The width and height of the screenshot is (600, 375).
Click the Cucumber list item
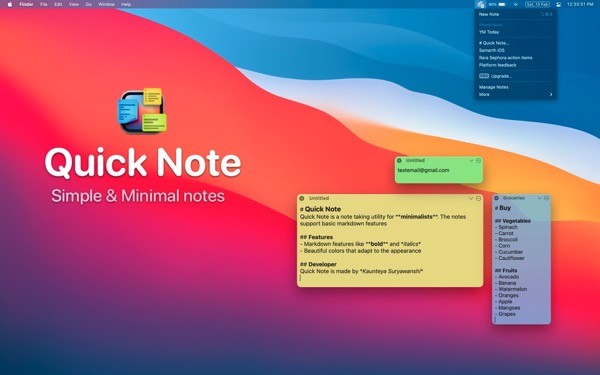(509, 252)
